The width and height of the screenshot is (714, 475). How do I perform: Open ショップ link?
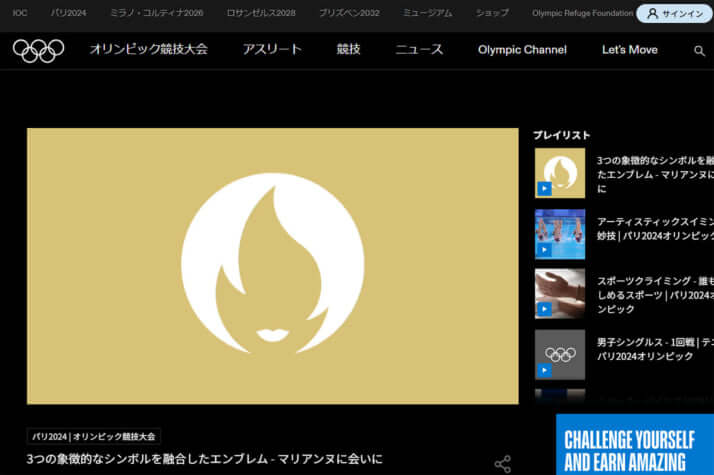[492, 13]
